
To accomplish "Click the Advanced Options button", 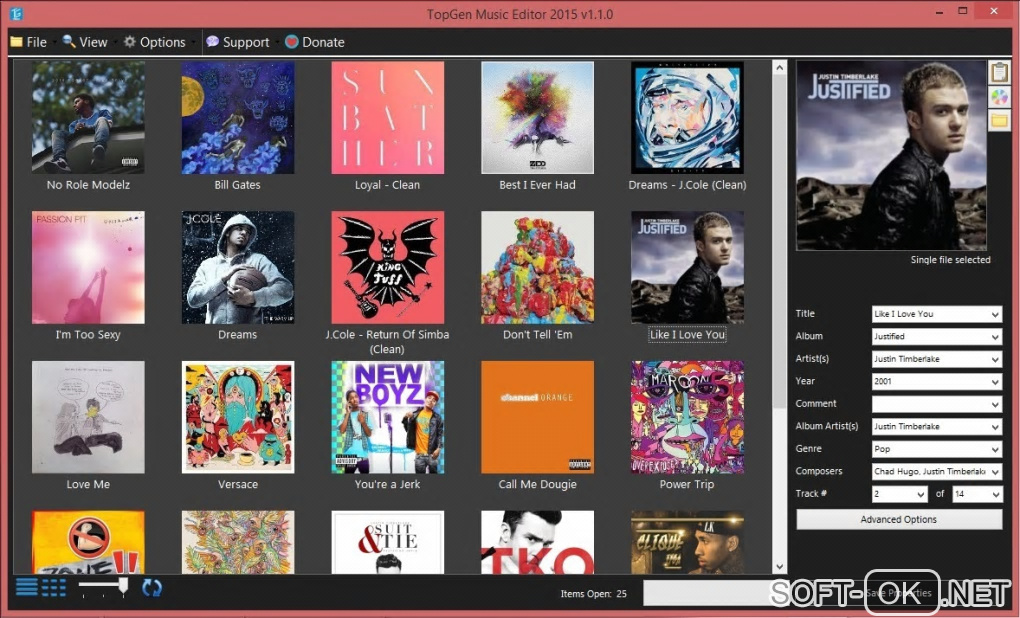I will click(x=898, y=519).
